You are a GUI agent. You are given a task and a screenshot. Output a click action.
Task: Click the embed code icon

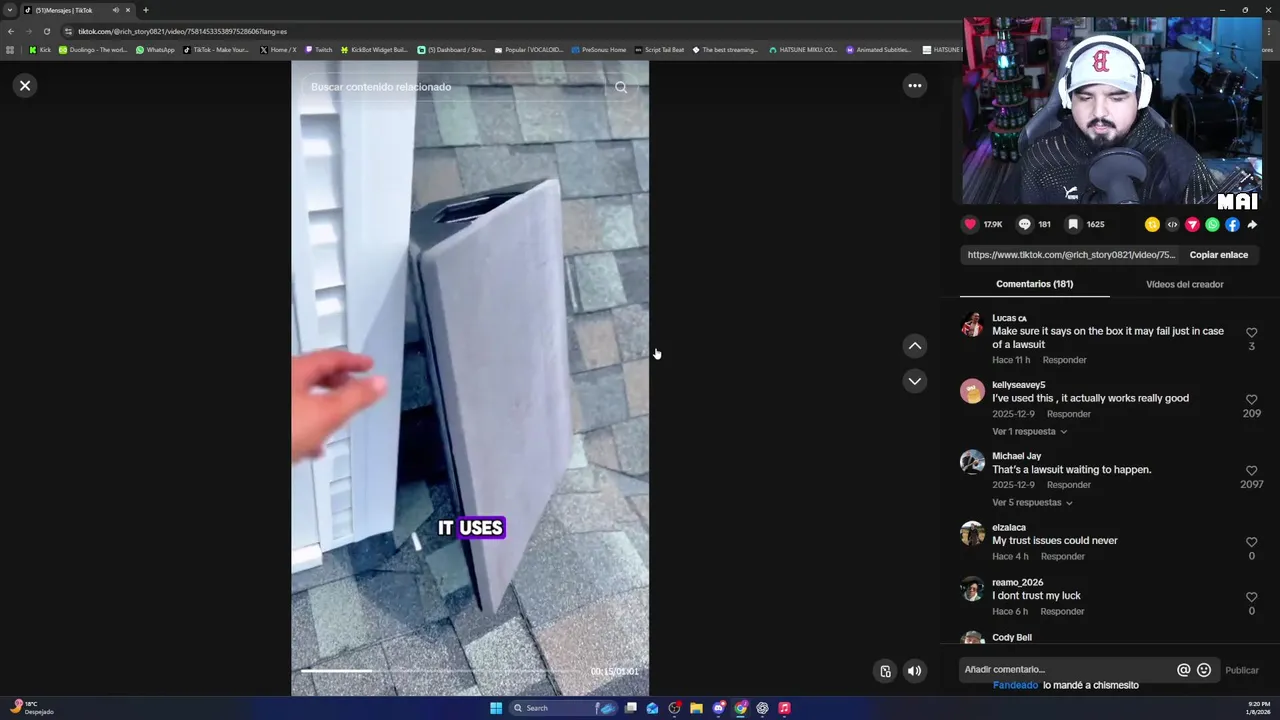pos(1172,225)
